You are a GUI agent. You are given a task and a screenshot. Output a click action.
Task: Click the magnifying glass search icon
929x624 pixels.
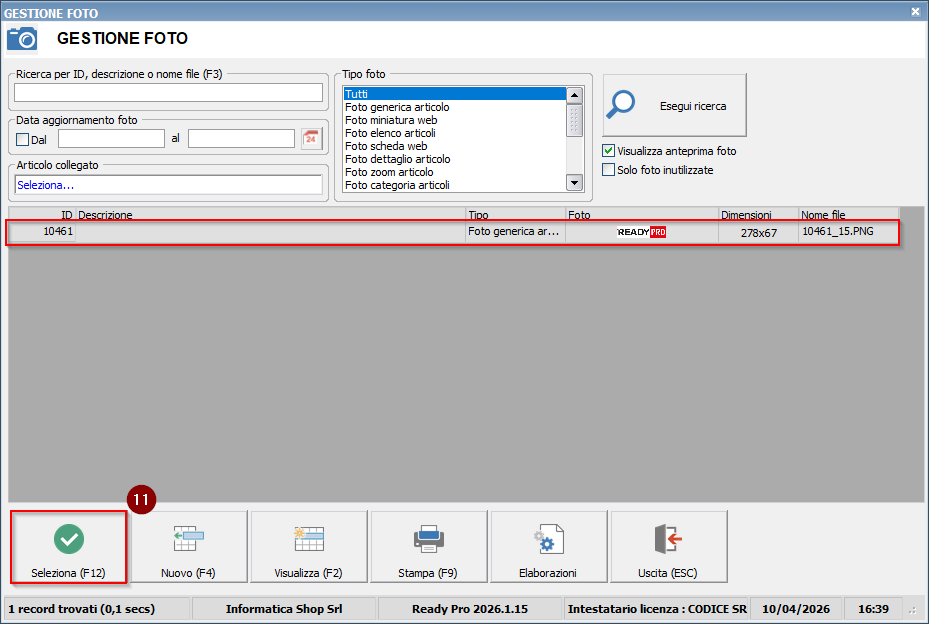click(623, 105)
